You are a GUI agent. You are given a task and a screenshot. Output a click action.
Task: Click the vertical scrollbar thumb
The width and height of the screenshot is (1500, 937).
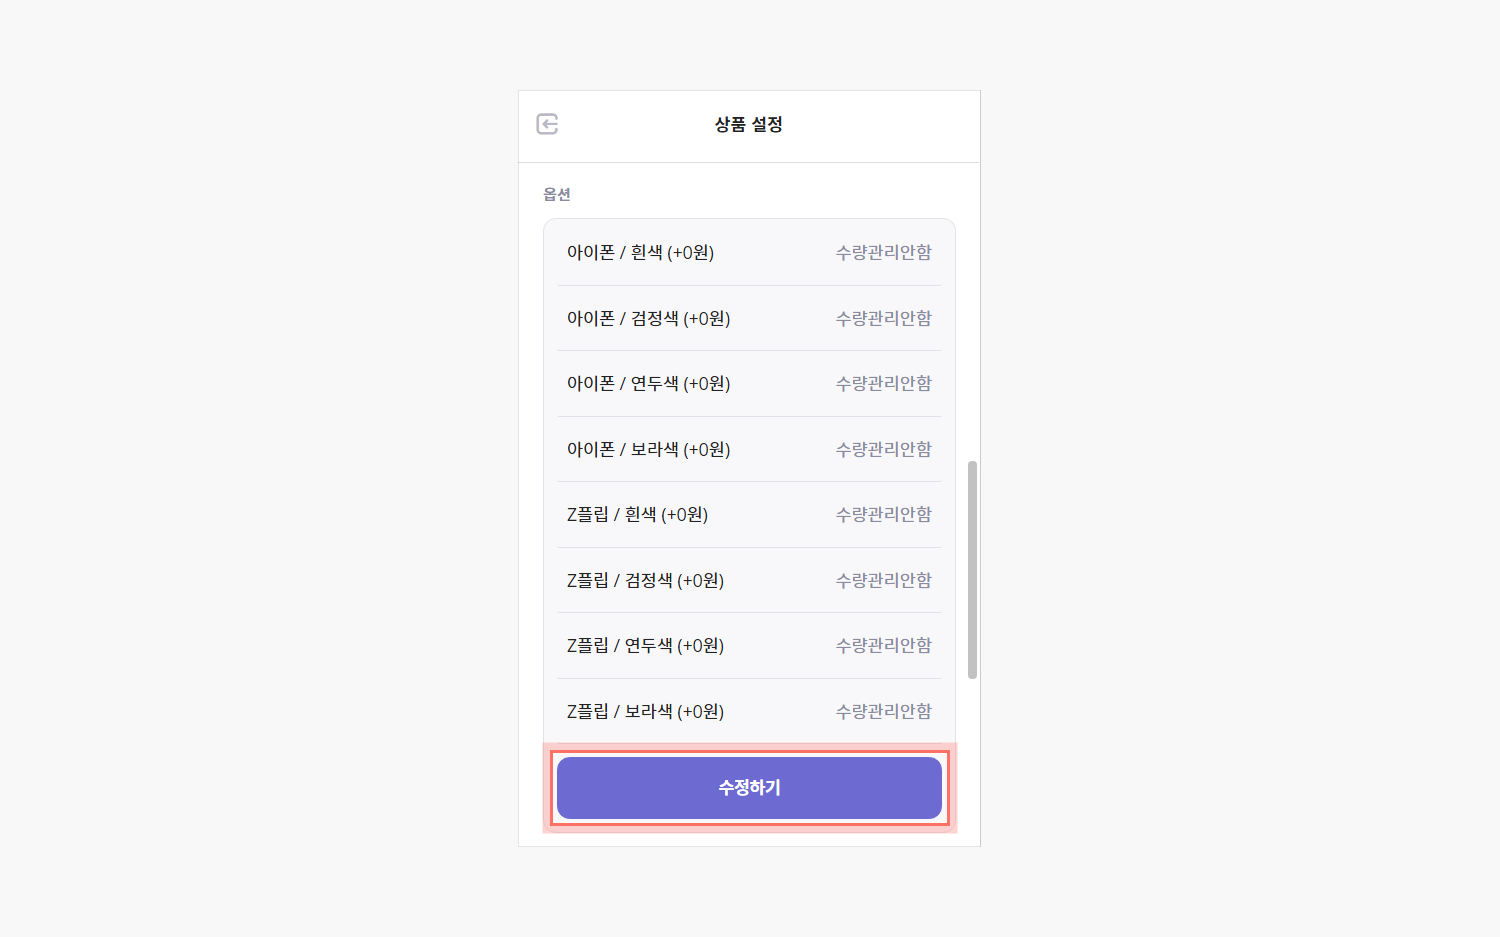coord(972,570)
